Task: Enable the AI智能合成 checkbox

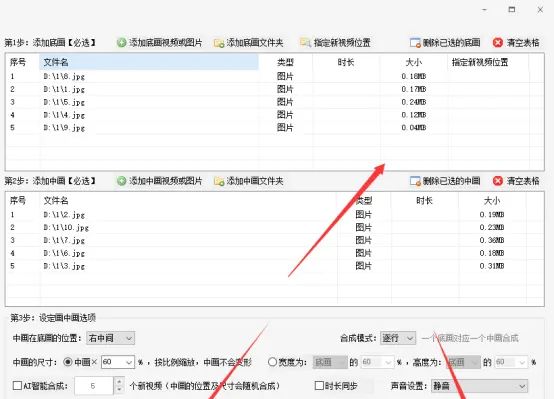Action: tap(17, 386)
